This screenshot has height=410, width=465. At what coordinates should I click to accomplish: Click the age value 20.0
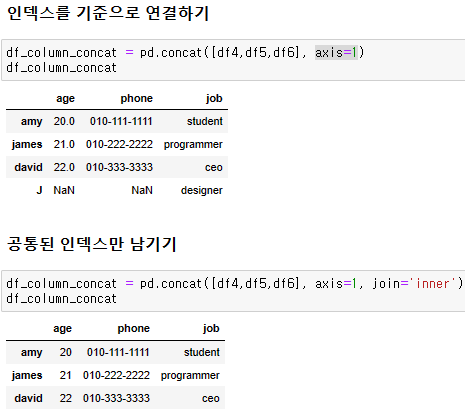(x=64, y=121)
